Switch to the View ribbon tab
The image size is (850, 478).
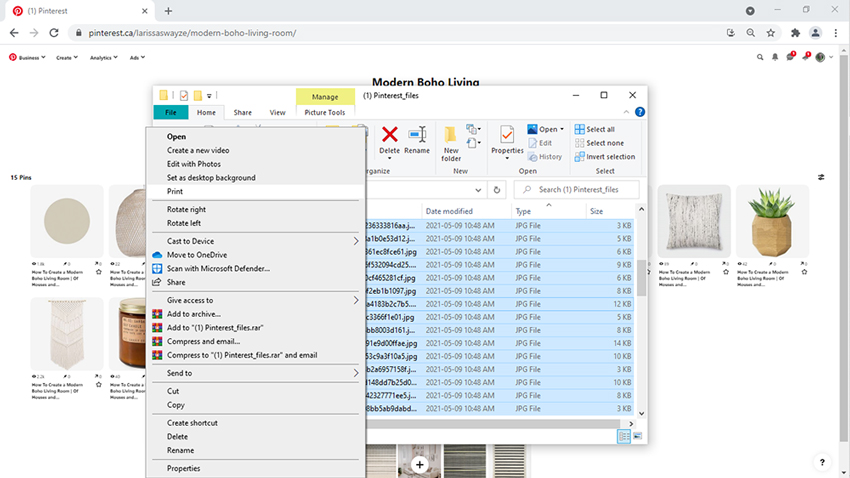click(x=278, y=112)
